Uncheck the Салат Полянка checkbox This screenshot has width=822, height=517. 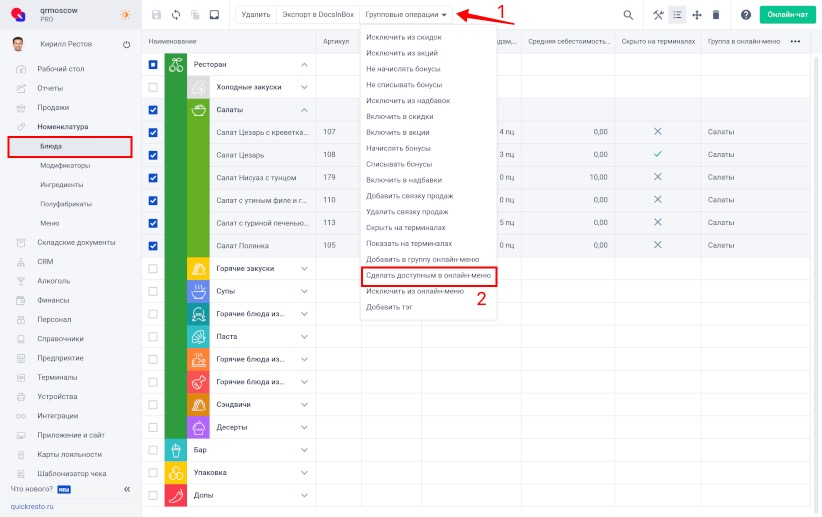(x=153, y=245)
